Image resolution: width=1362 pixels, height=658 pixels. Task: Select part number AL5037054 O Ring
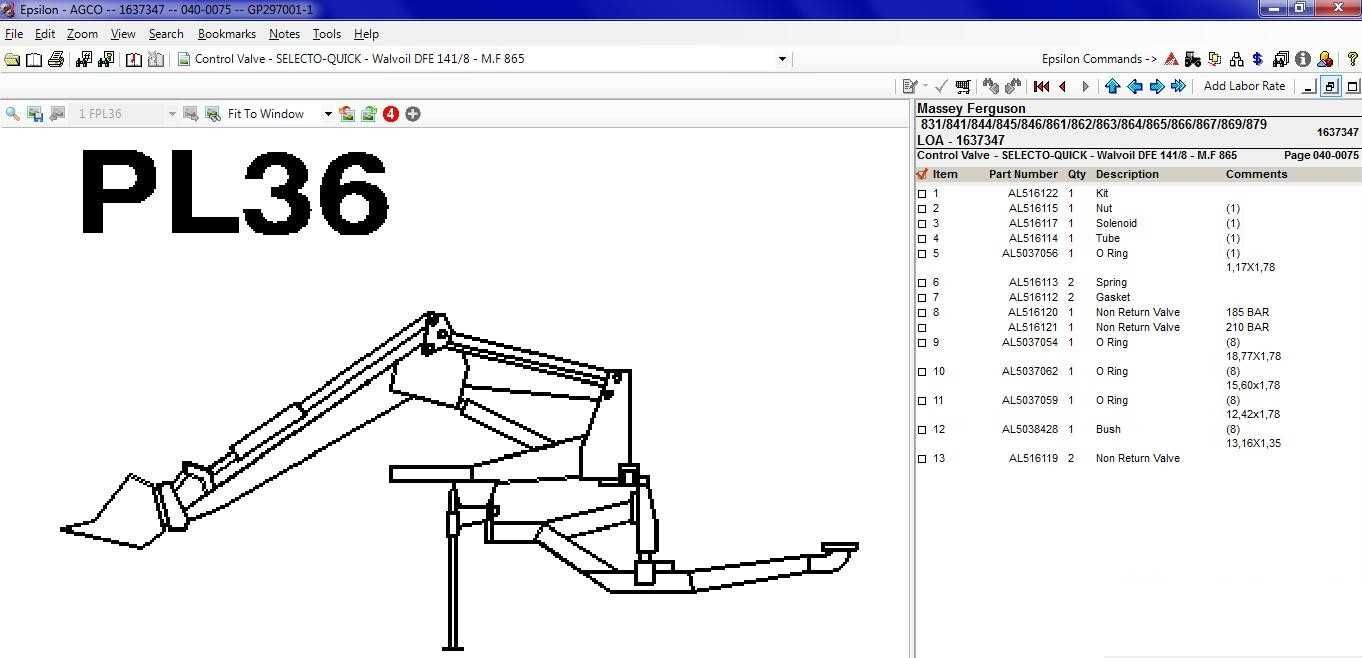click(x=1030, y=343)
